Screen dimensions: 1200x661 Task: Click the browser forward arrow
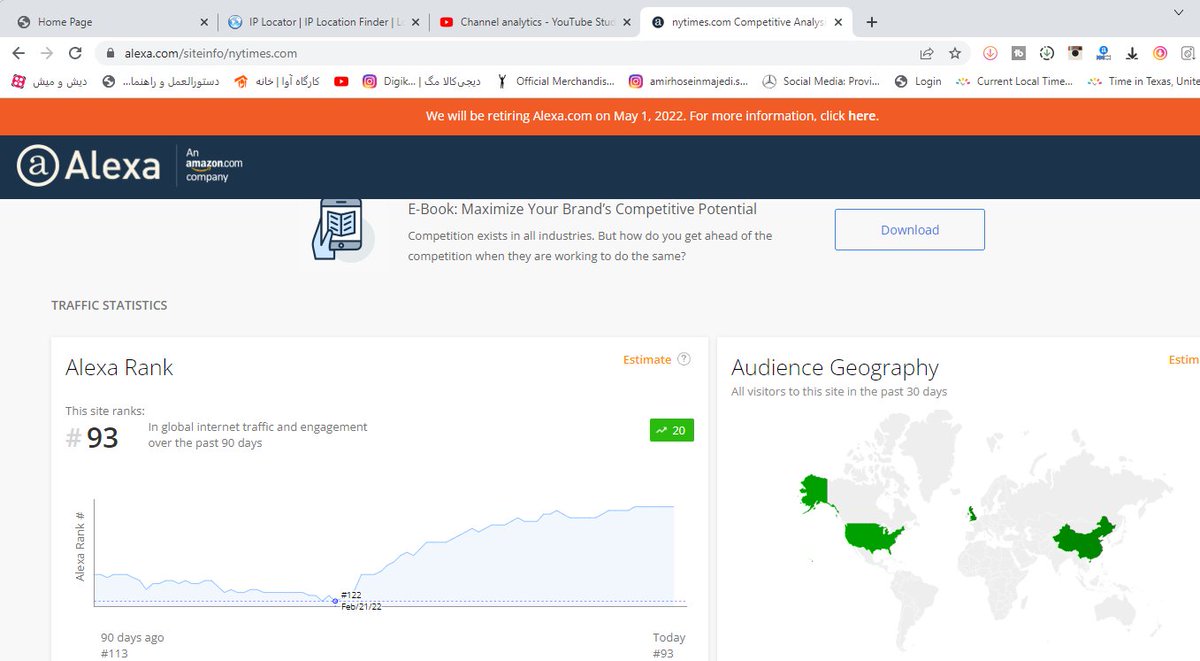click(x=46, y=53)
